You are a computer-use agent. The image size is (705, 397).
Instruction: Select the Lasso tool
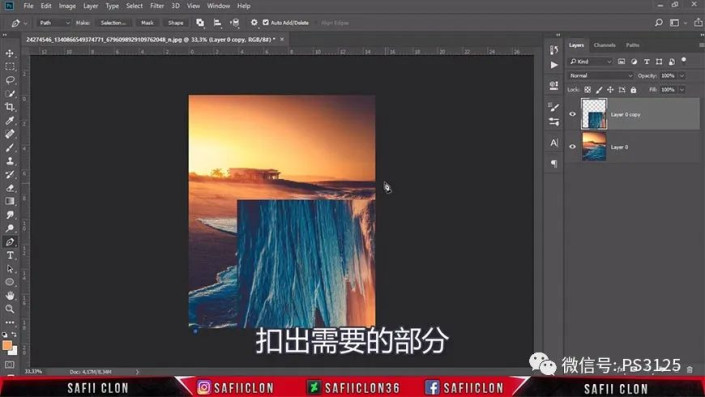tap(9, 80)
